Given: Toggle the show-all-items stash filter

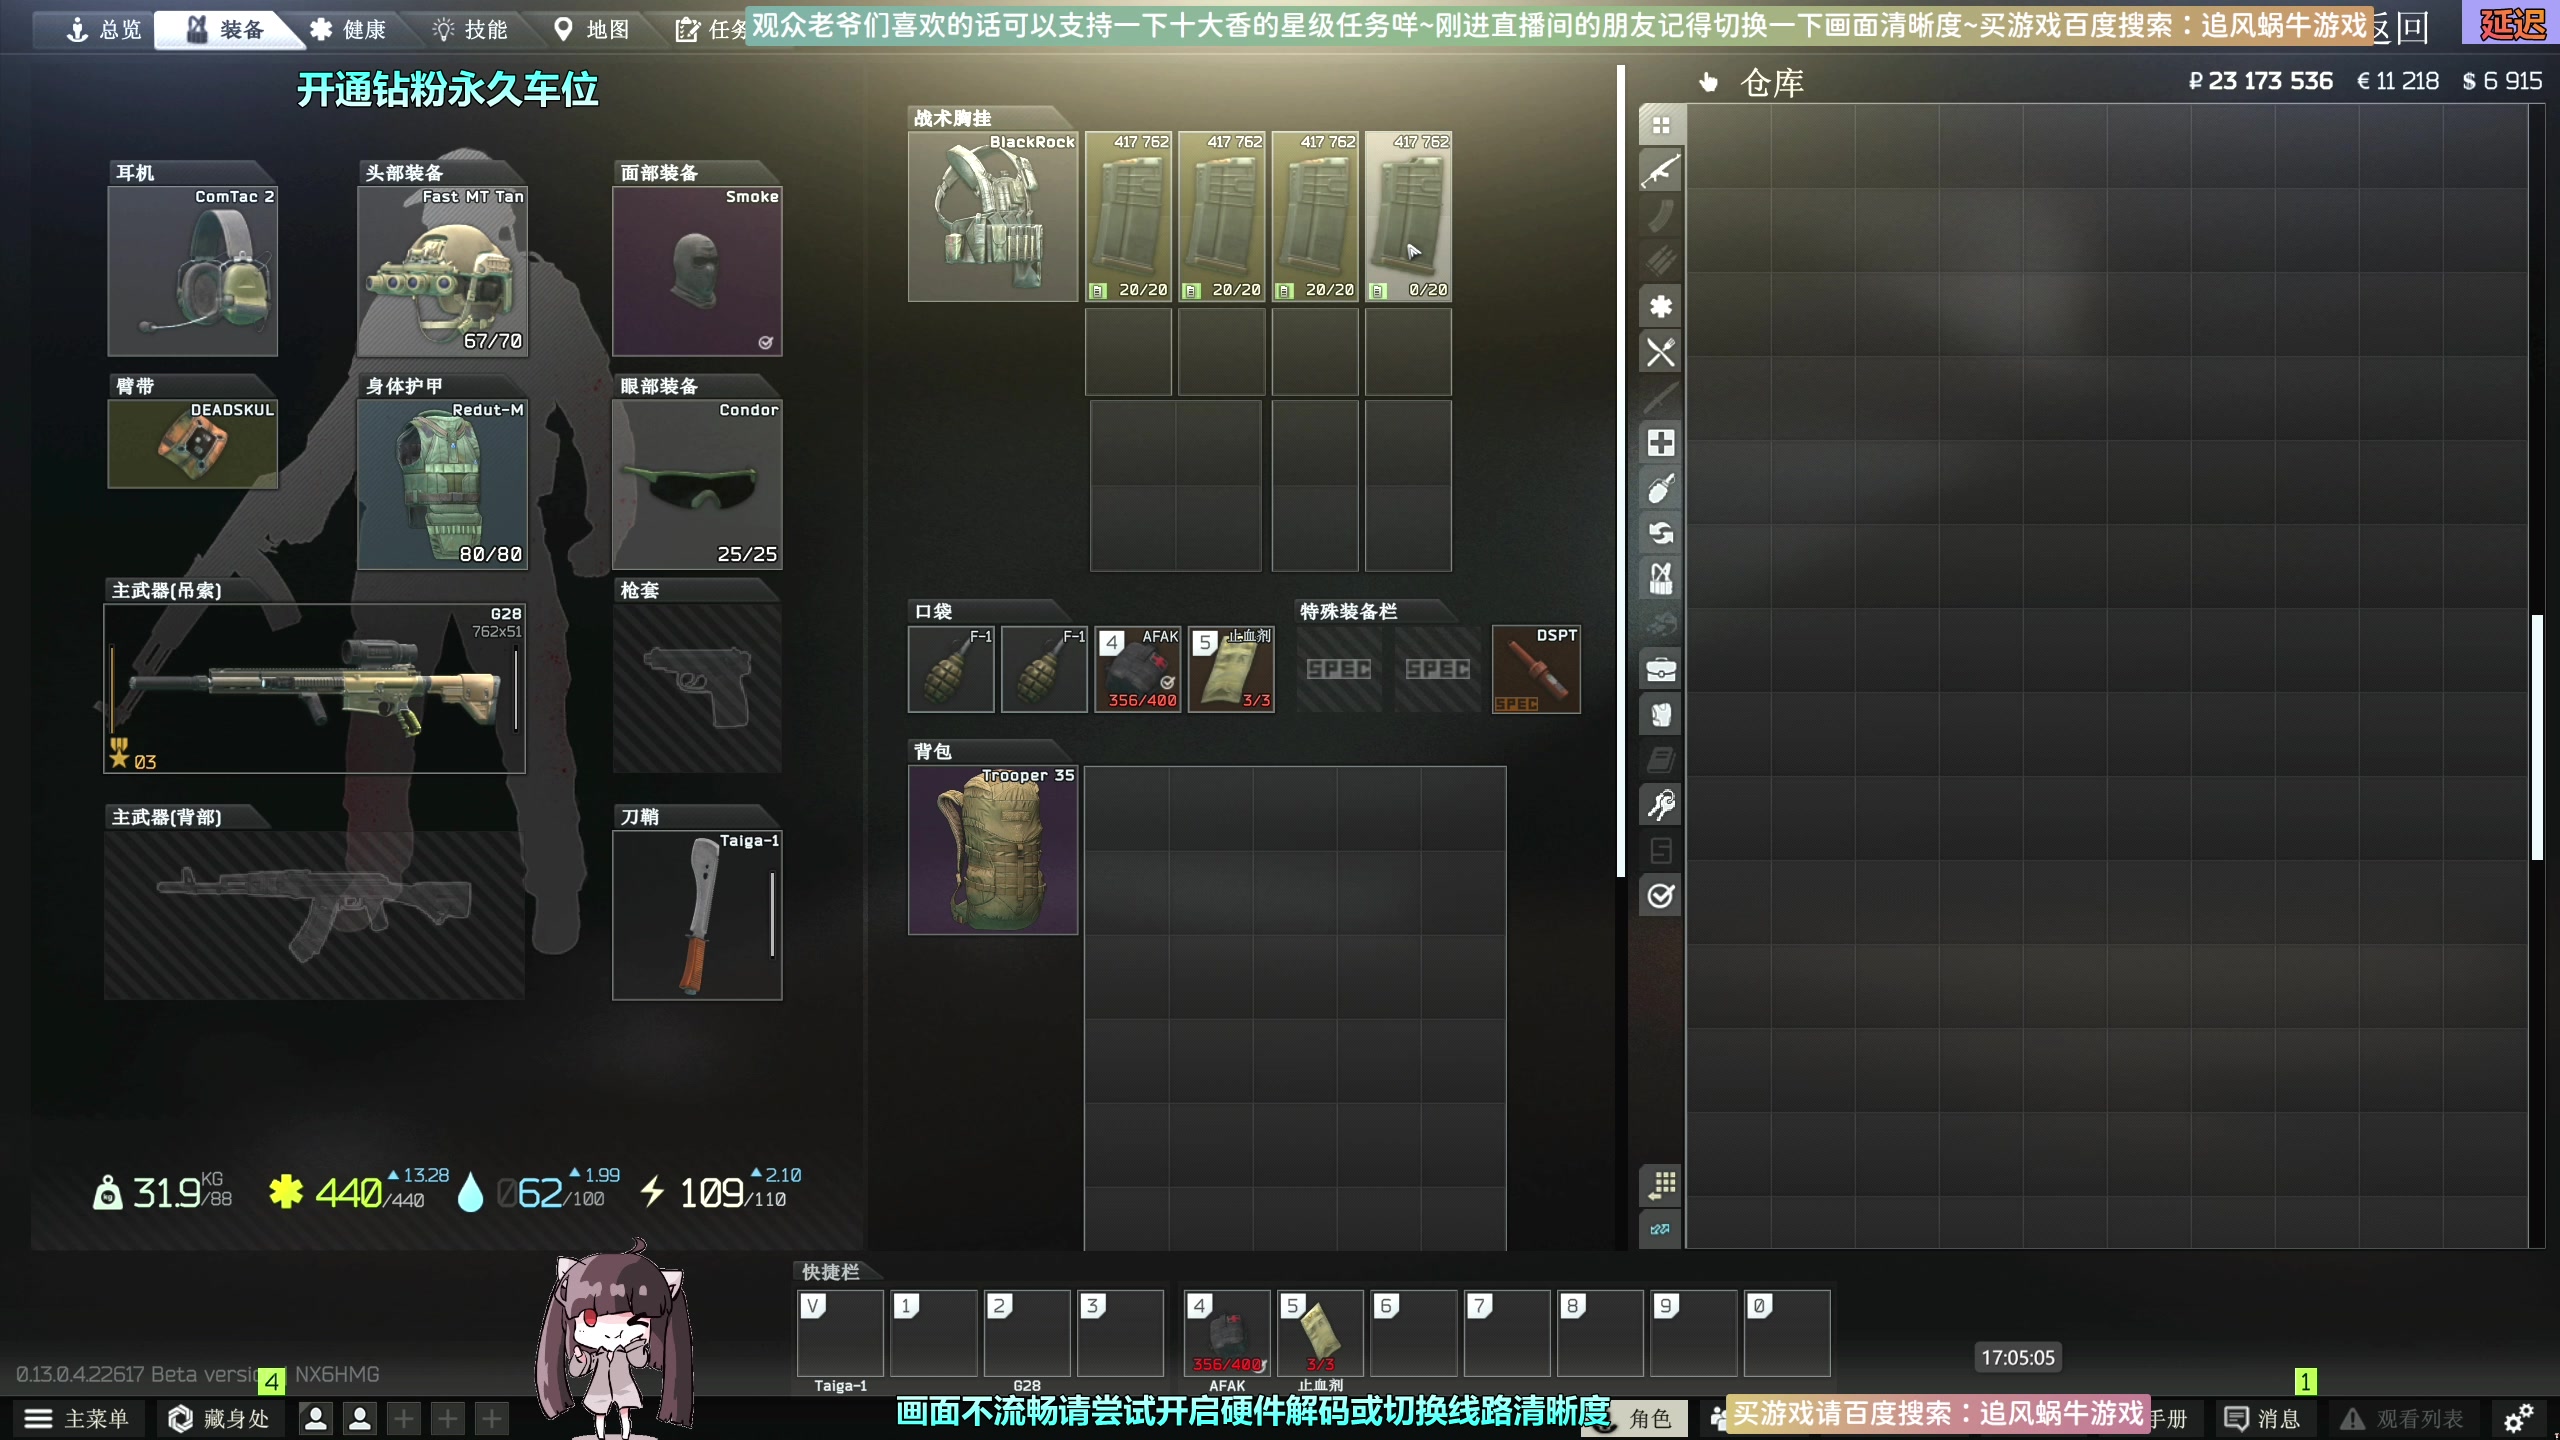Looking at the screenshot, I should pyautogui.click(x=1660, y=126).
